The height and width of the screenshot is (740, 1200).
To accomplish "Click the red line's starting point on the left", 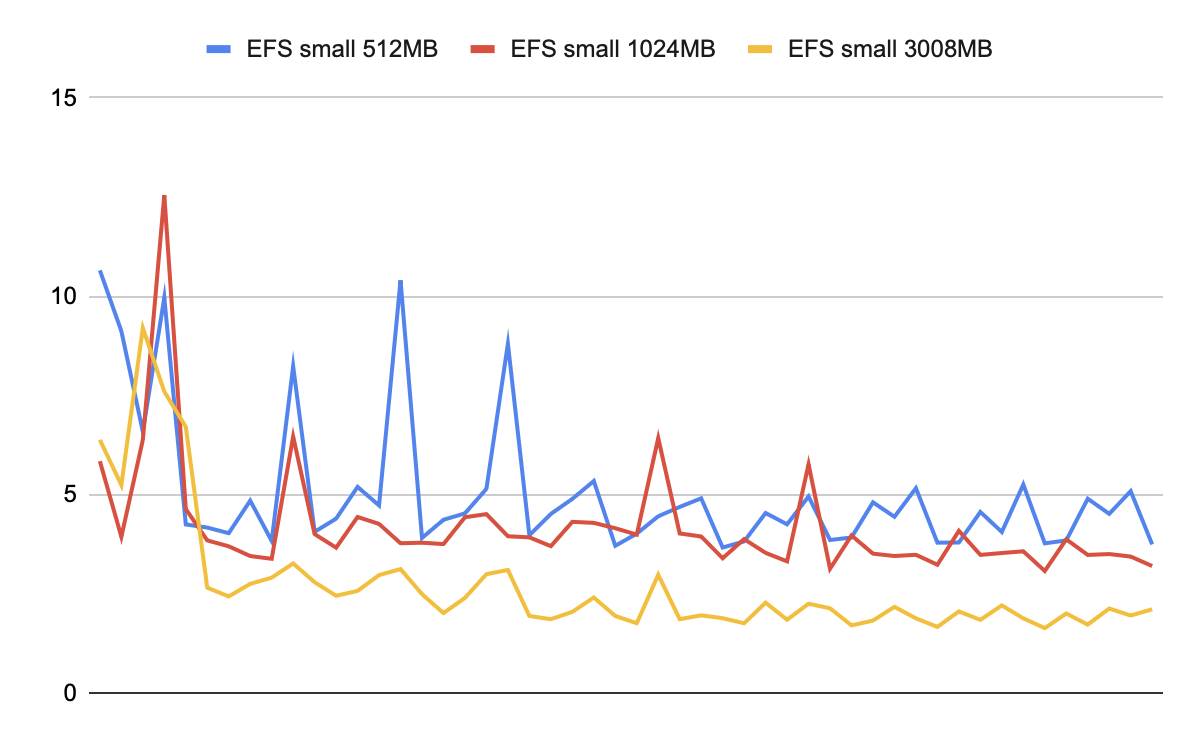I will (x=100, y=461).
